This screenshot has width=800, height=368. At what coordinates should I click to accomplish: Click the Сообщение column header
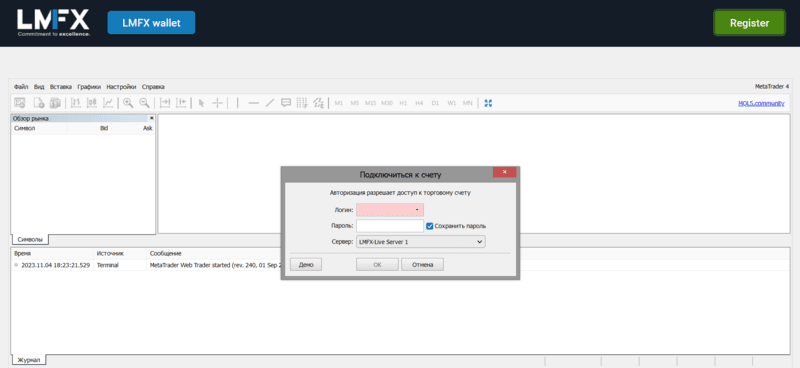point(166,253)
